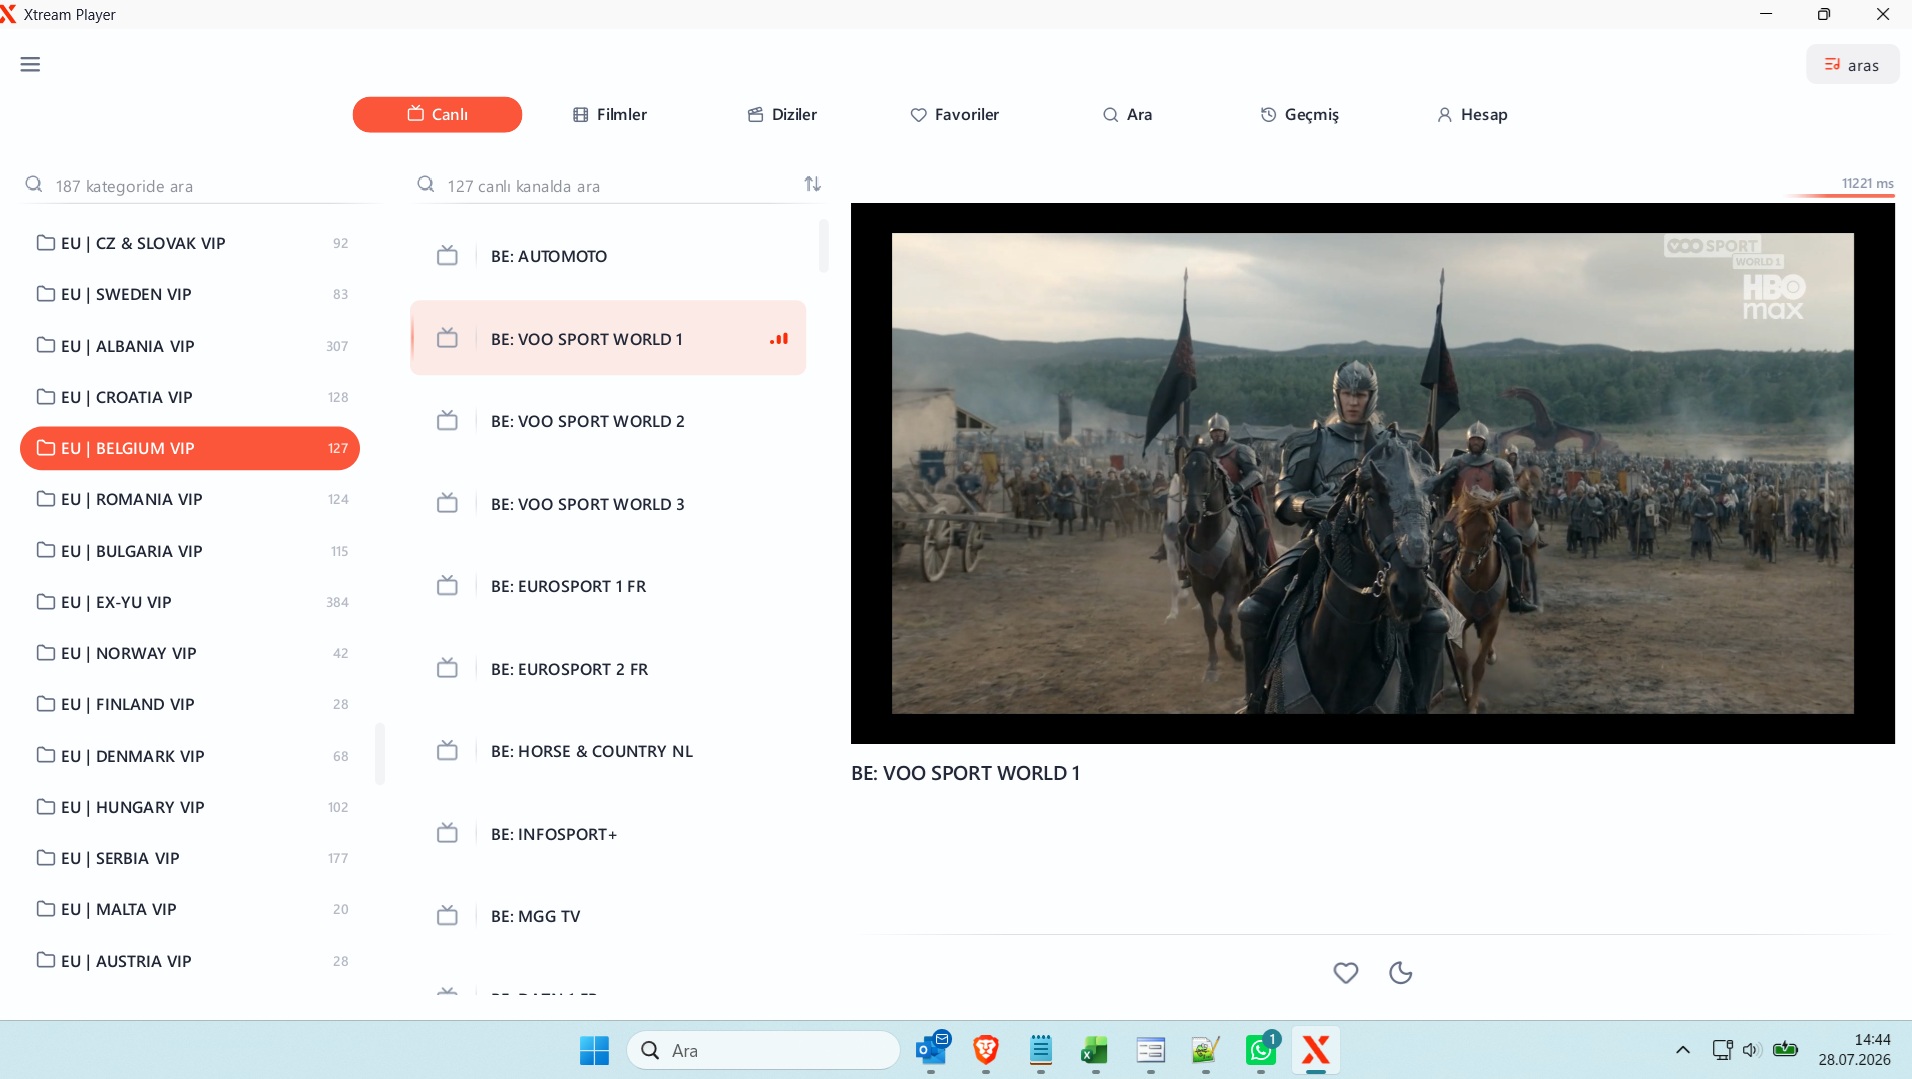The height and width of the screenshot is (1079, 1912).
Task: Click the Xtream Player taskbar icon
Action: coord(1316,1050)
